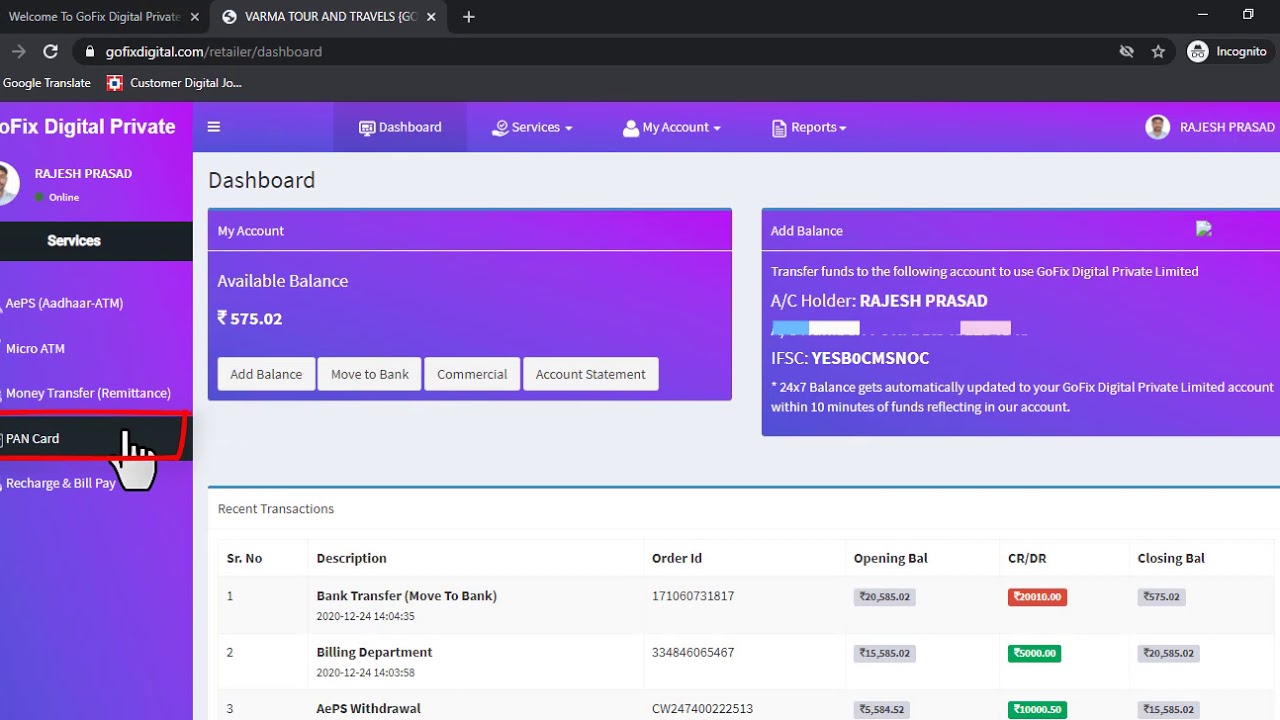
Task: Open a new browser tab with plus
Action: 468,17
